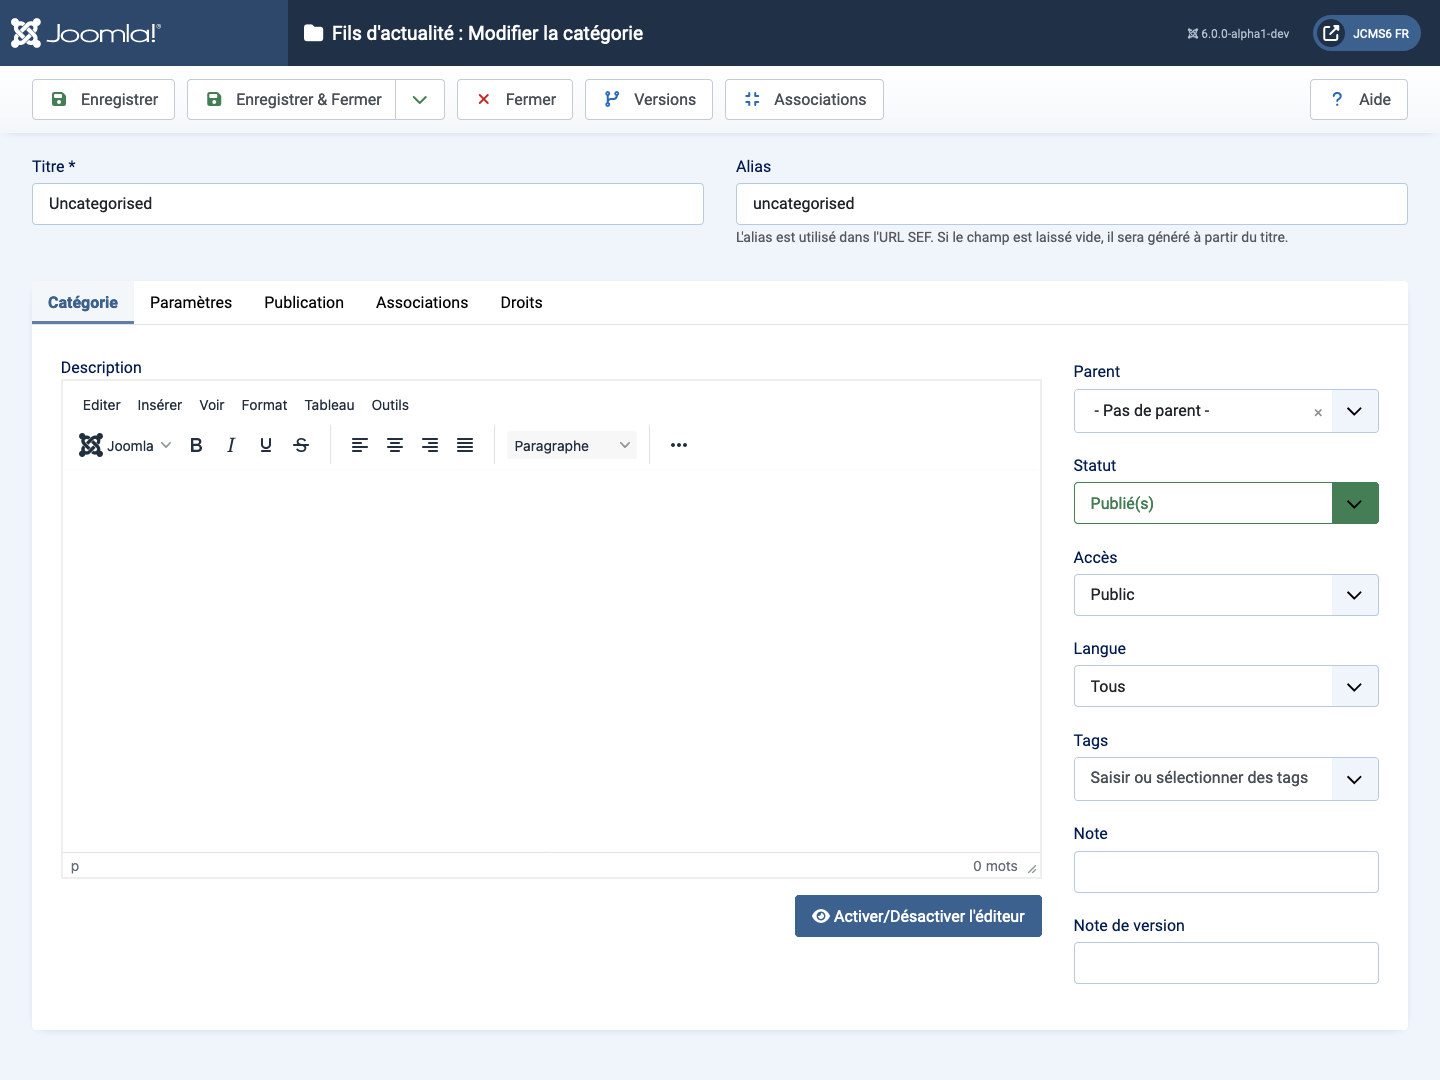Image resolution: width=1440 pixels, height=1080 pixels.
Task: Apply strikethrough formatting
Action: pos(301,446)
